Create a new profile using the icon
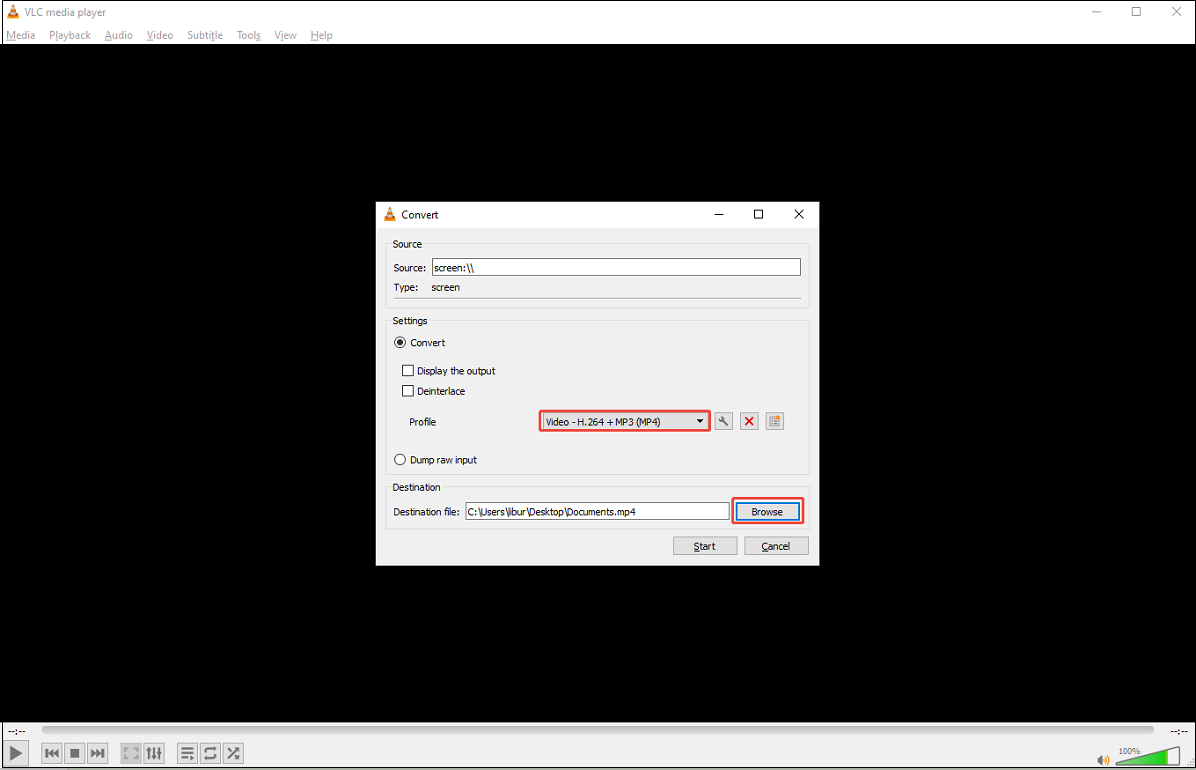The width and height of the screenshot is (1196, 770). (774, 421)
